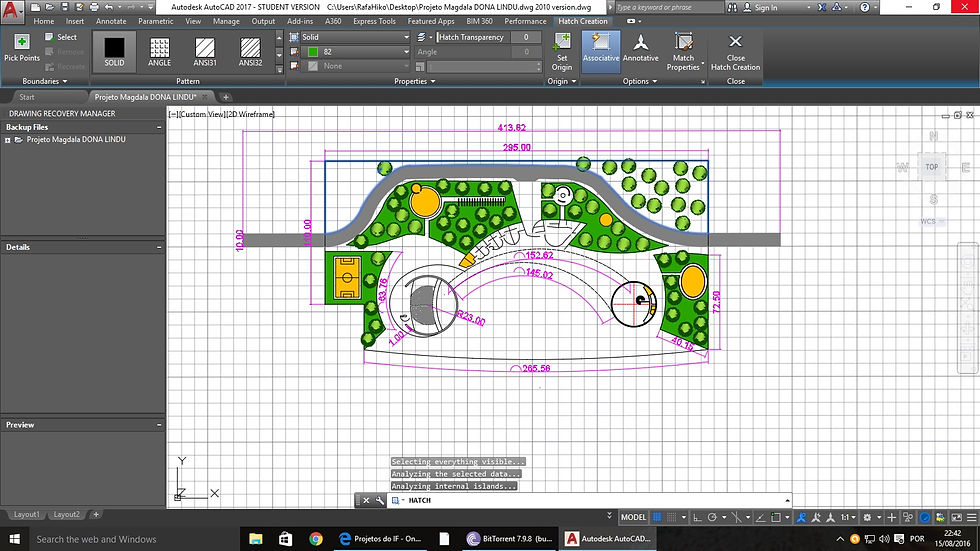Image resolution: width=980 pixels, height=551 pixels.
Task: Open the Annotate ribbon tab
Action: pos(111,21)
